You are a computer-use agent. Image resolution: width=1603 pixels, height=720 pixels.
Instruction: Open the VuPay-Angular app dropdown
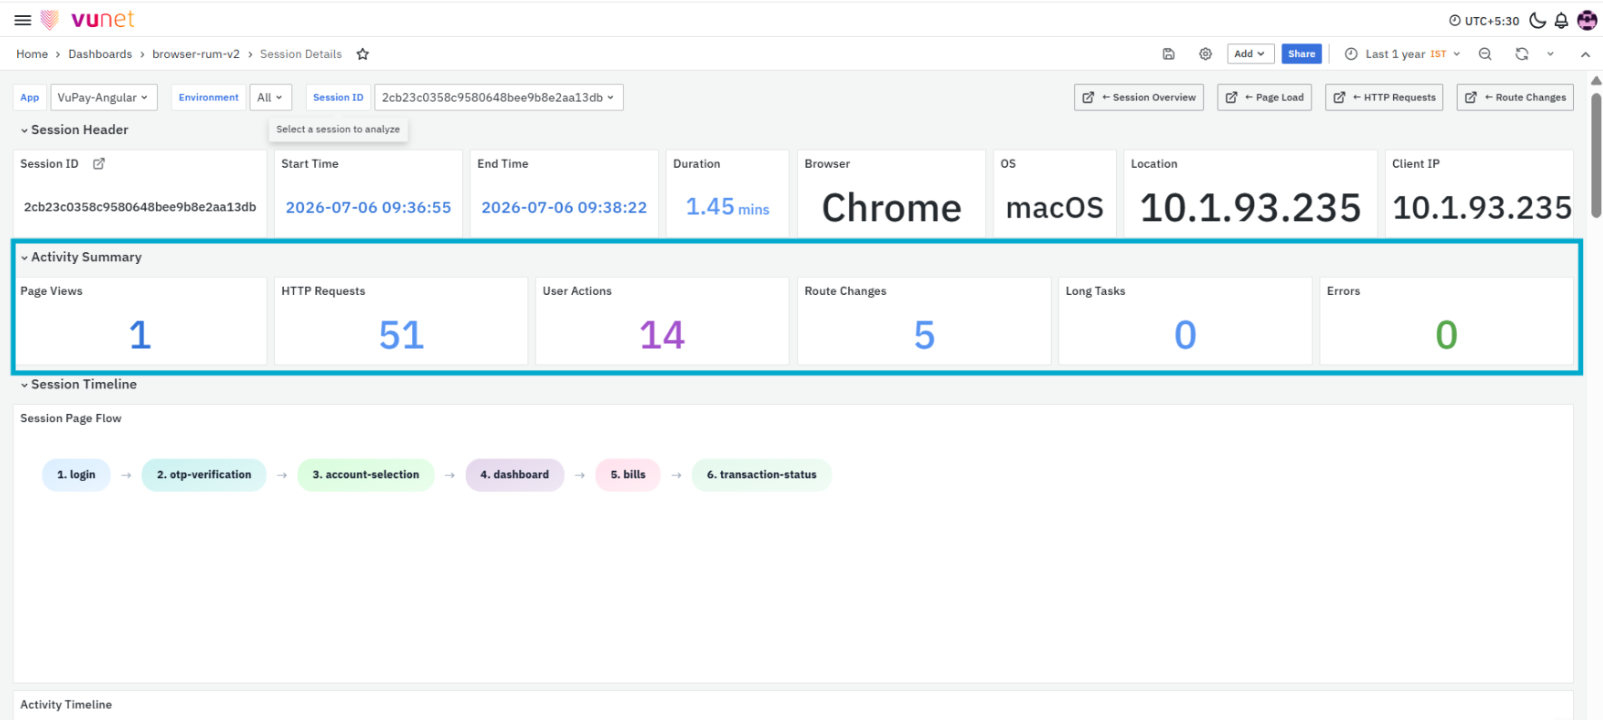point(104,97)
